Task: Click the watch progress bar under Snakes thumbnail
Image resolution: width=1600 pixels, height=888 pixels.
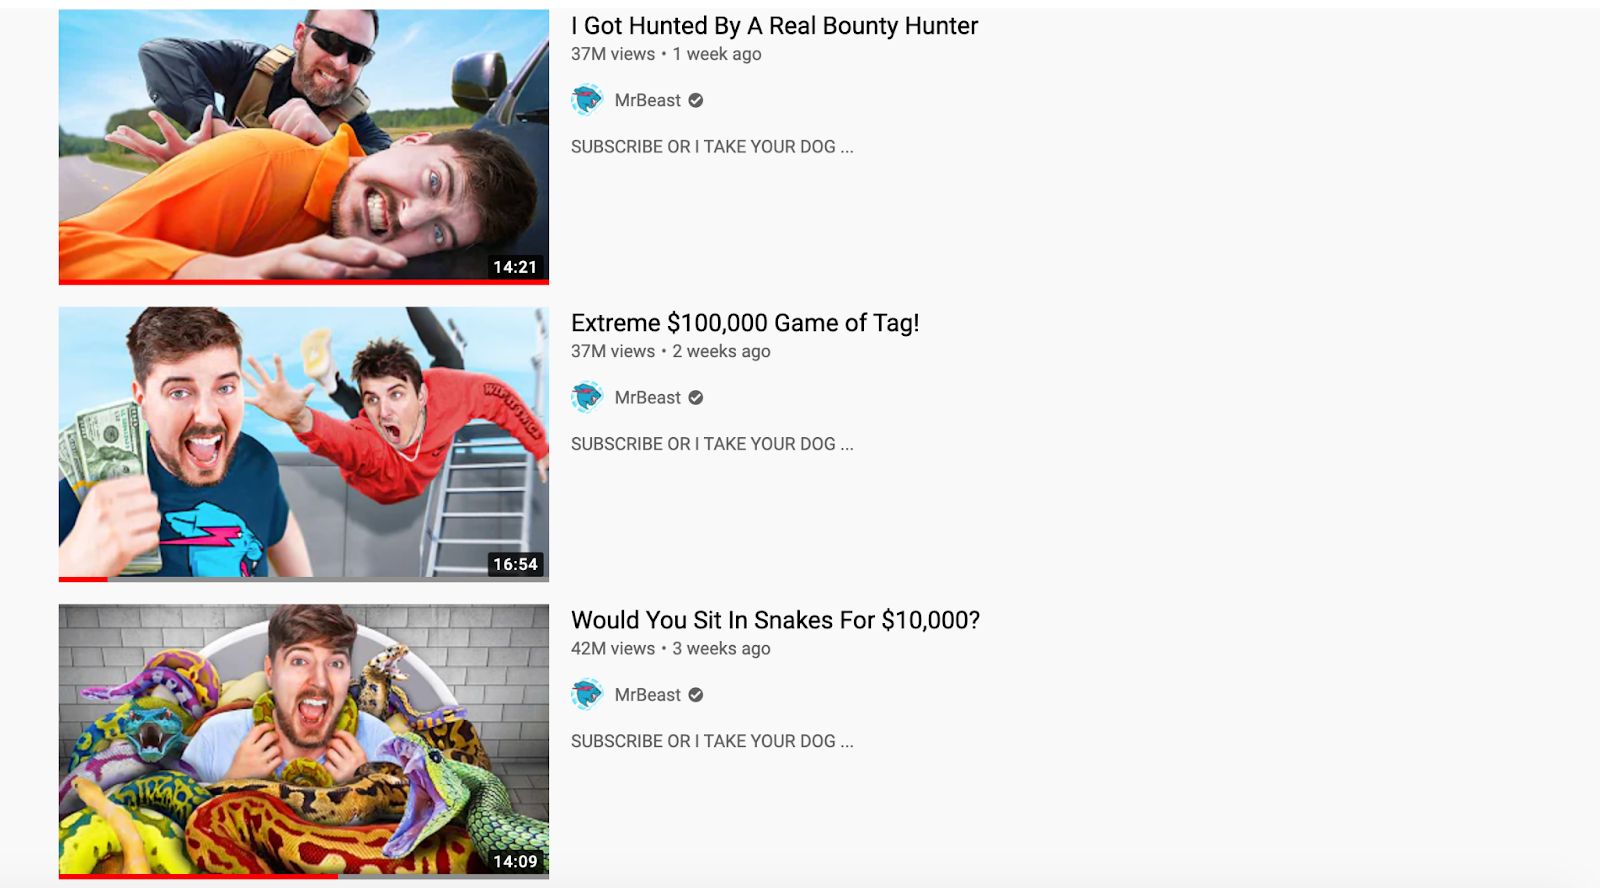Action: (304, 876)
